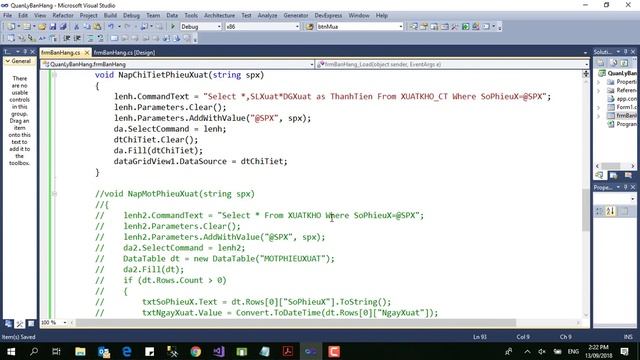Close the Solution Explorer panel

[633, 52]
